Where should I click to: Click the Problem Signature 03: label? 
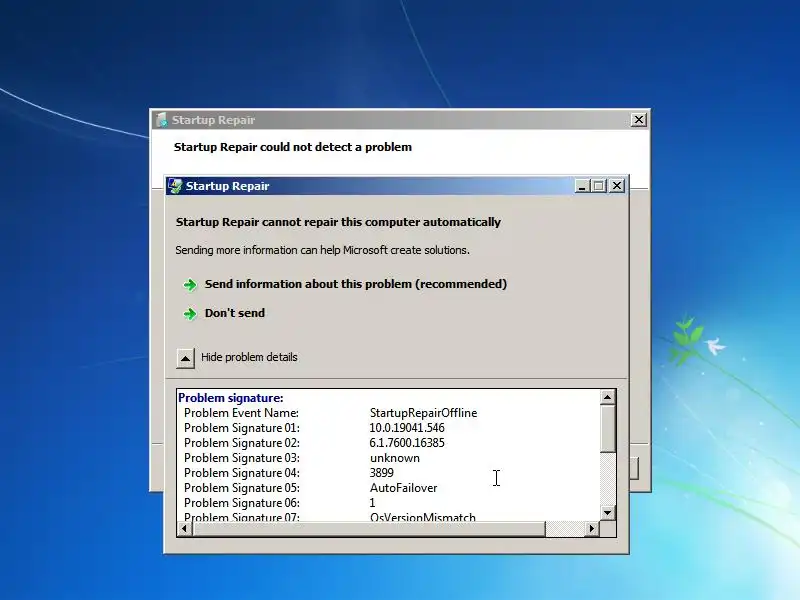(x=242, y=458)
